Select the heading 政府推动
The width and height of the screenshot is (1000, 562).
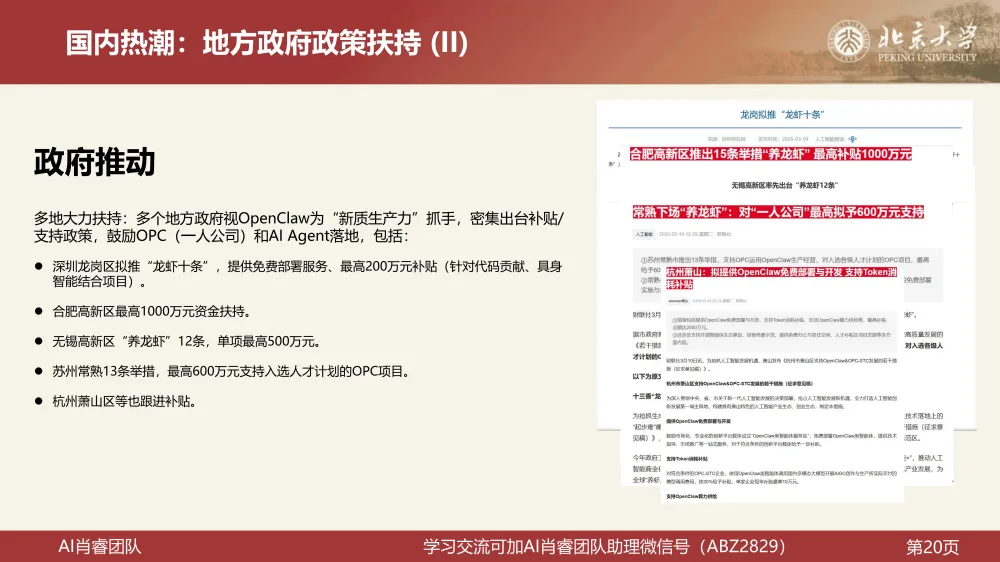94,162
